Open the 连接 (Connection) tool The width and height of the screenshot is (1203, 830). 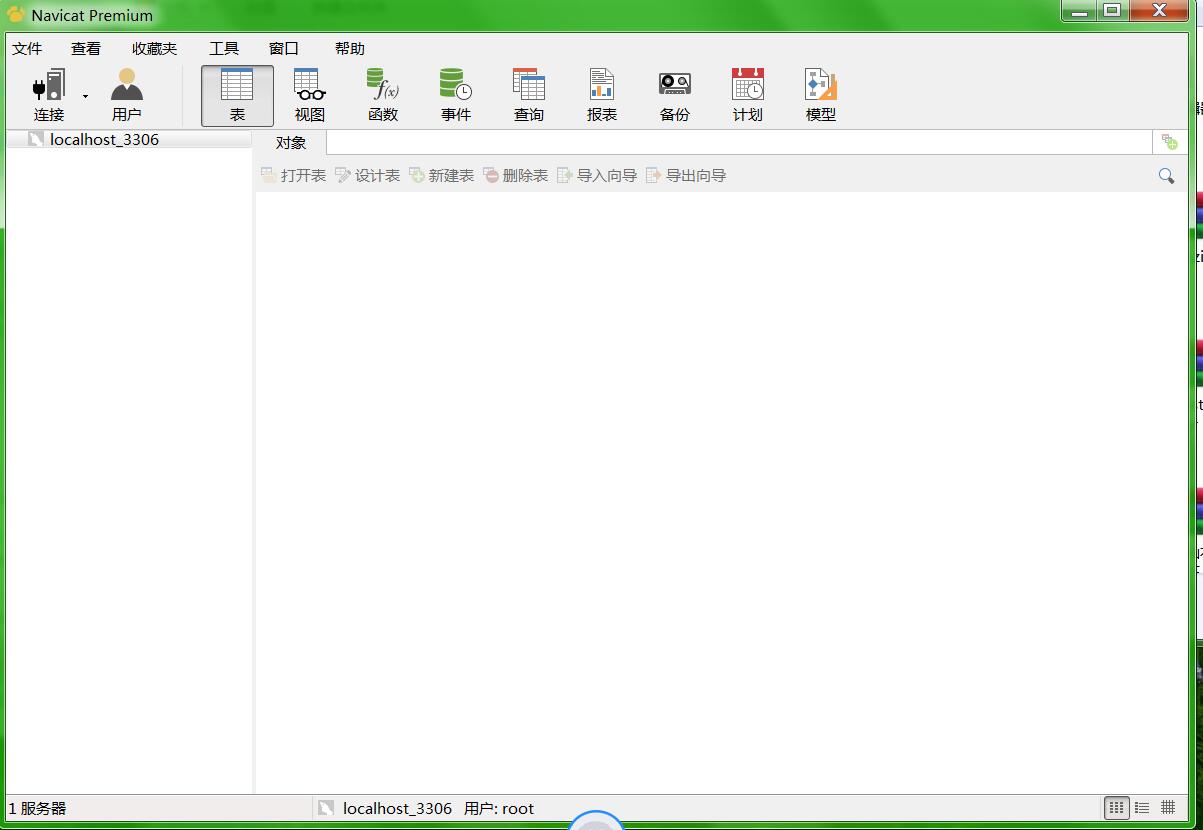pyautogui.click(x=49, y=96)
